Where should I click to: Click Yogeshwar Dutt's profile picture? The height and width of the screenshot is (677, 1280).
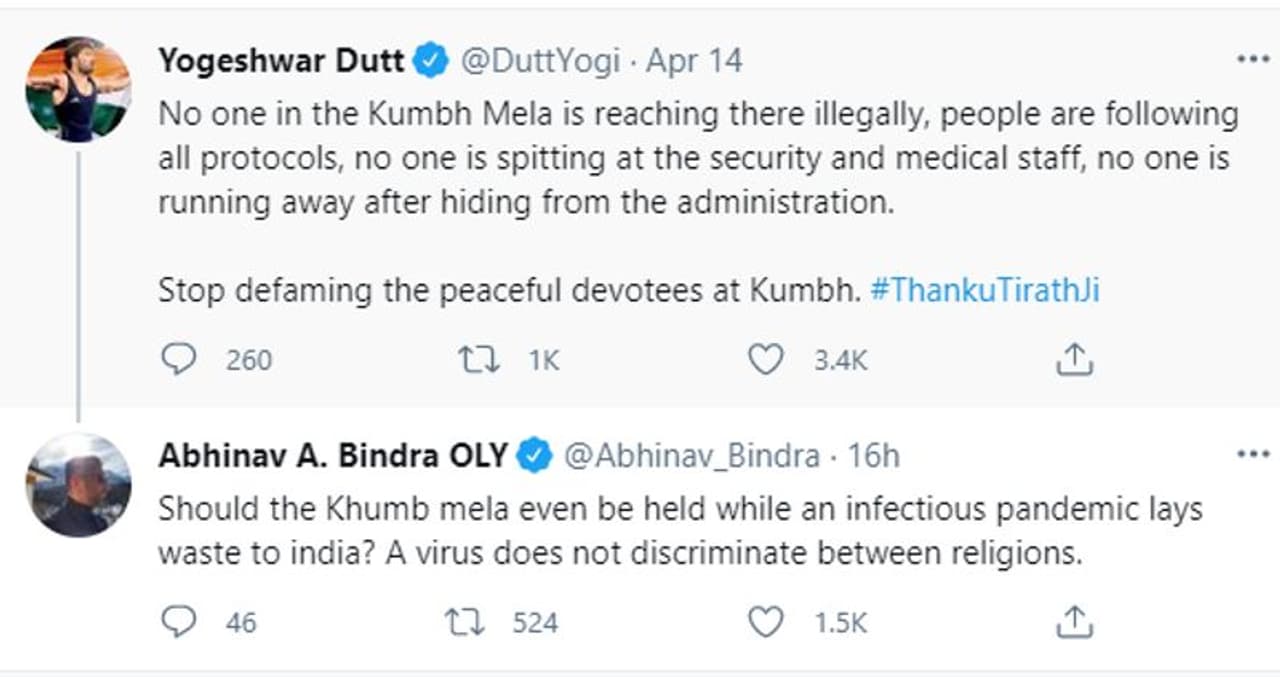point(78,89)
